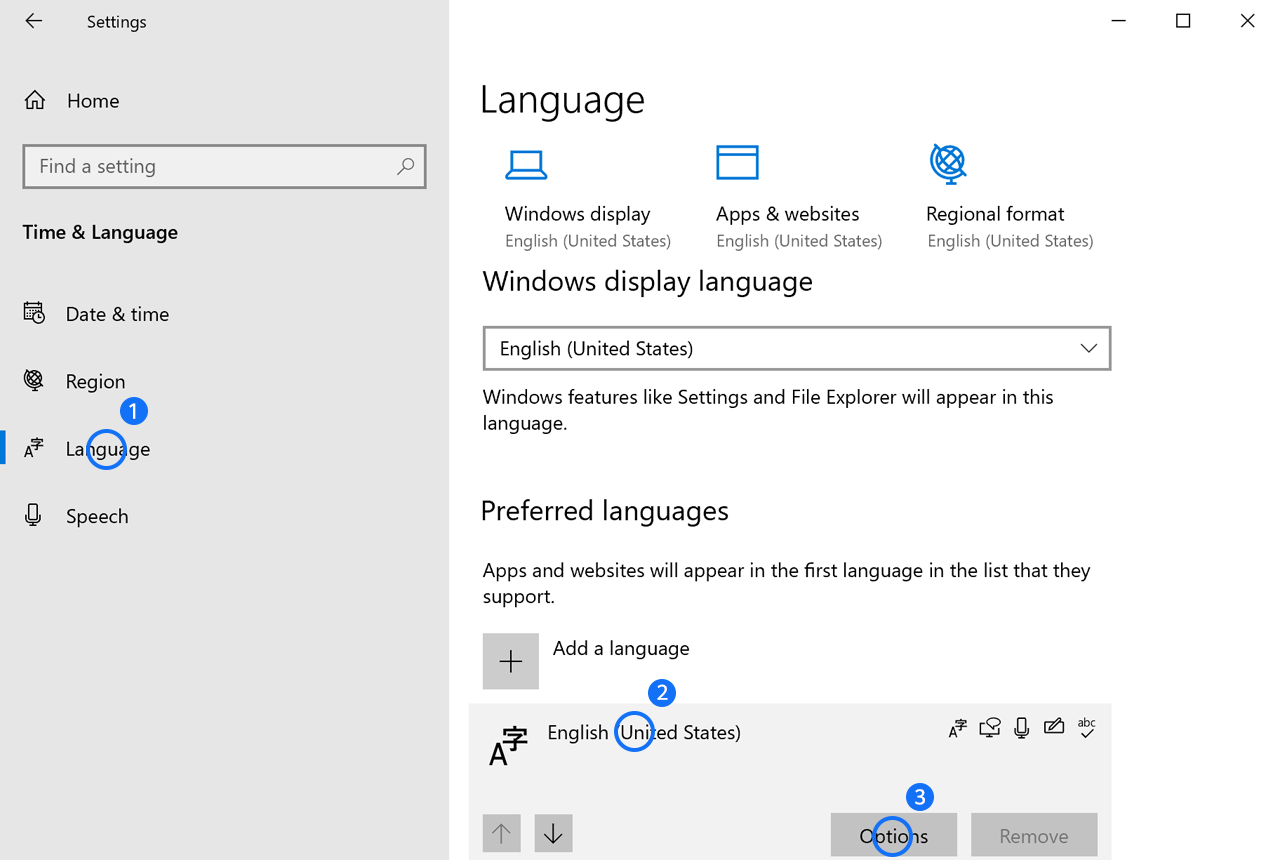Click the display language icon in English row
1280x860 pixels.
point(957,728)
